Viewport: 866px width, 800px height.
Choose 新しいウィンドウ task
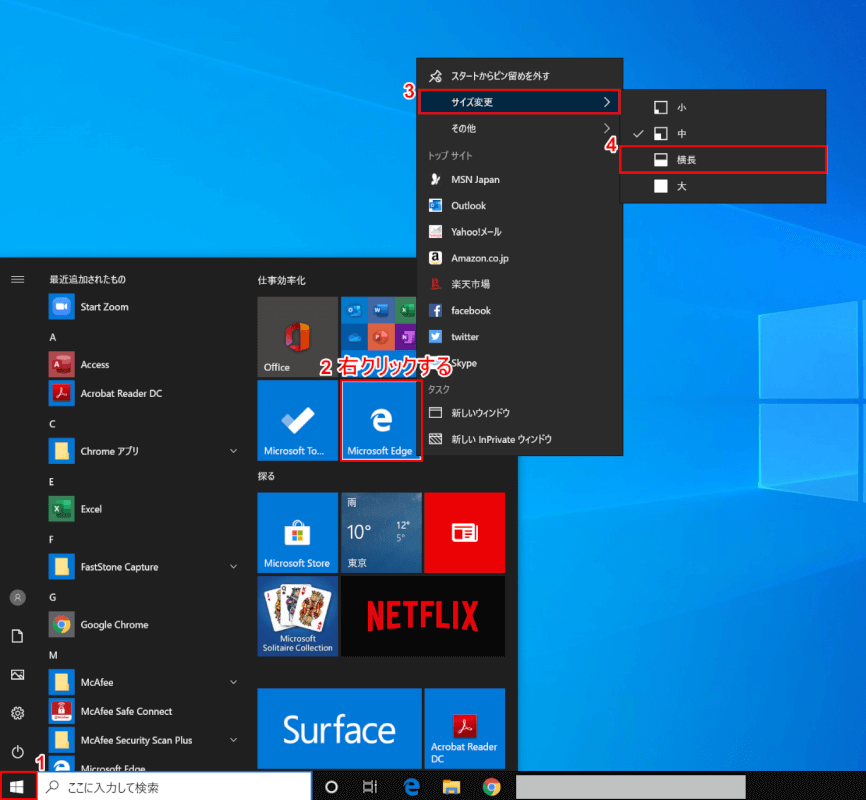pos(519,413)
